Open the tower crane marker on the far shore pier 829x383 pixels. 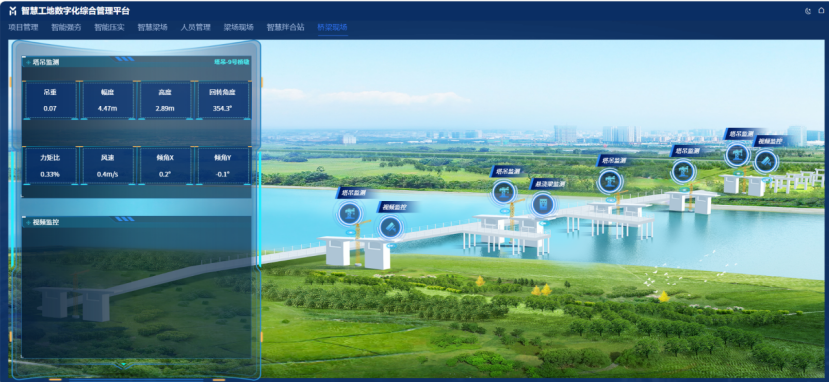click(x=683, y=171)
